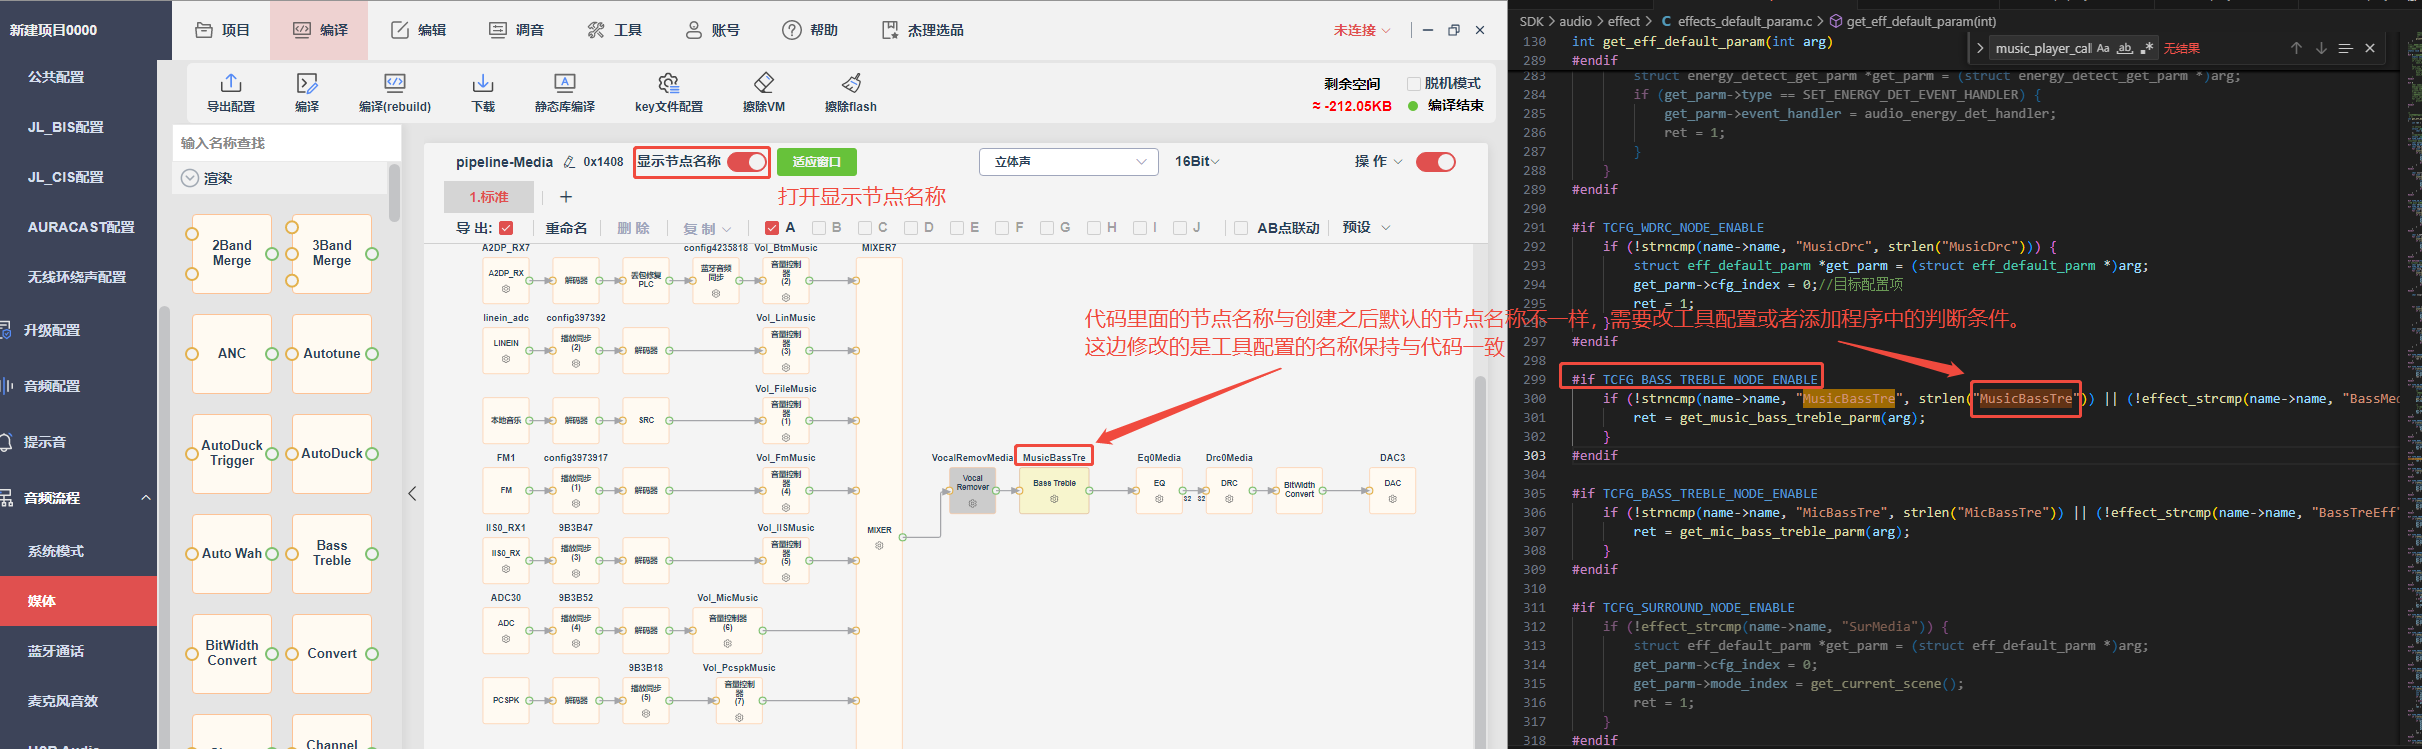Click the 擦除VM eraser icon
This screenshot has height=749, width=2422.
pos(764,83)
